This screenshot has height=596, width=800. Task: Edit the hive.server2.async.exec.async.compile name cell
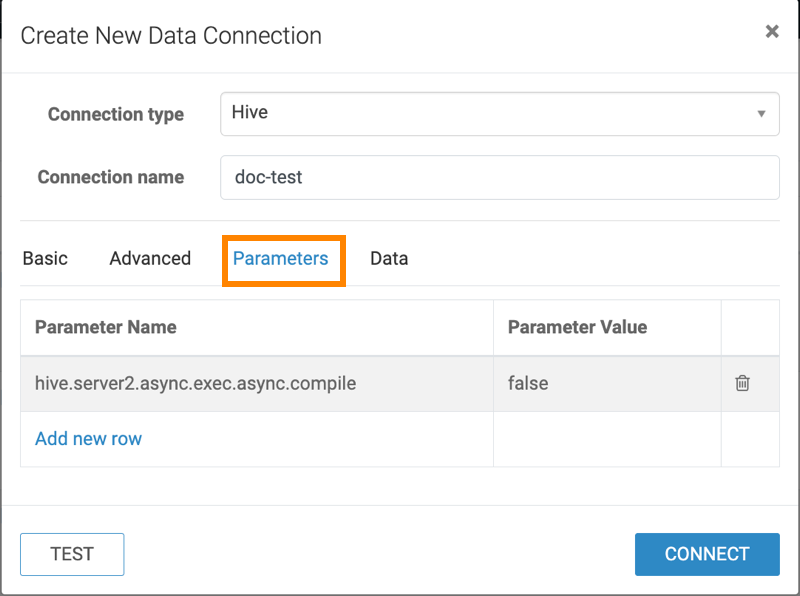[x=195, y=383]
